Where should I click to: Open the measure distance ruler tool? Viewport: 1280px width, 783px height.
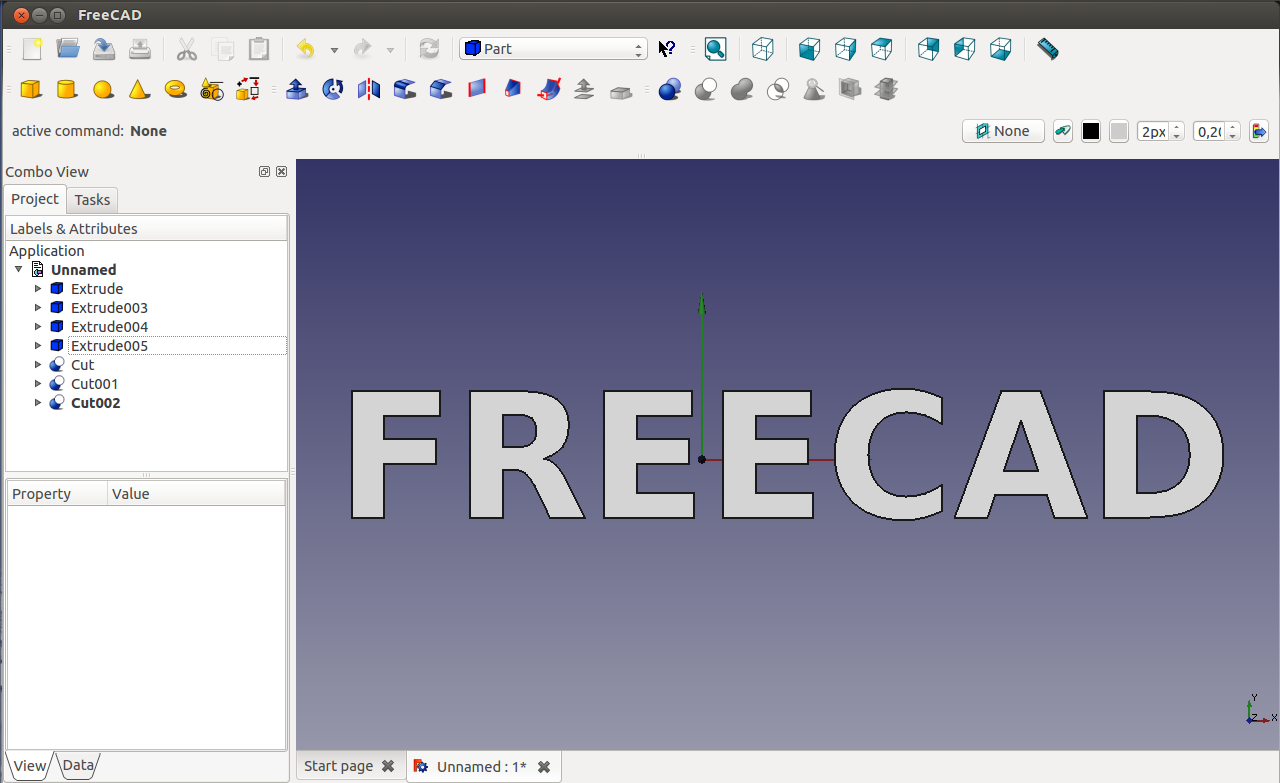[1047, 49]
